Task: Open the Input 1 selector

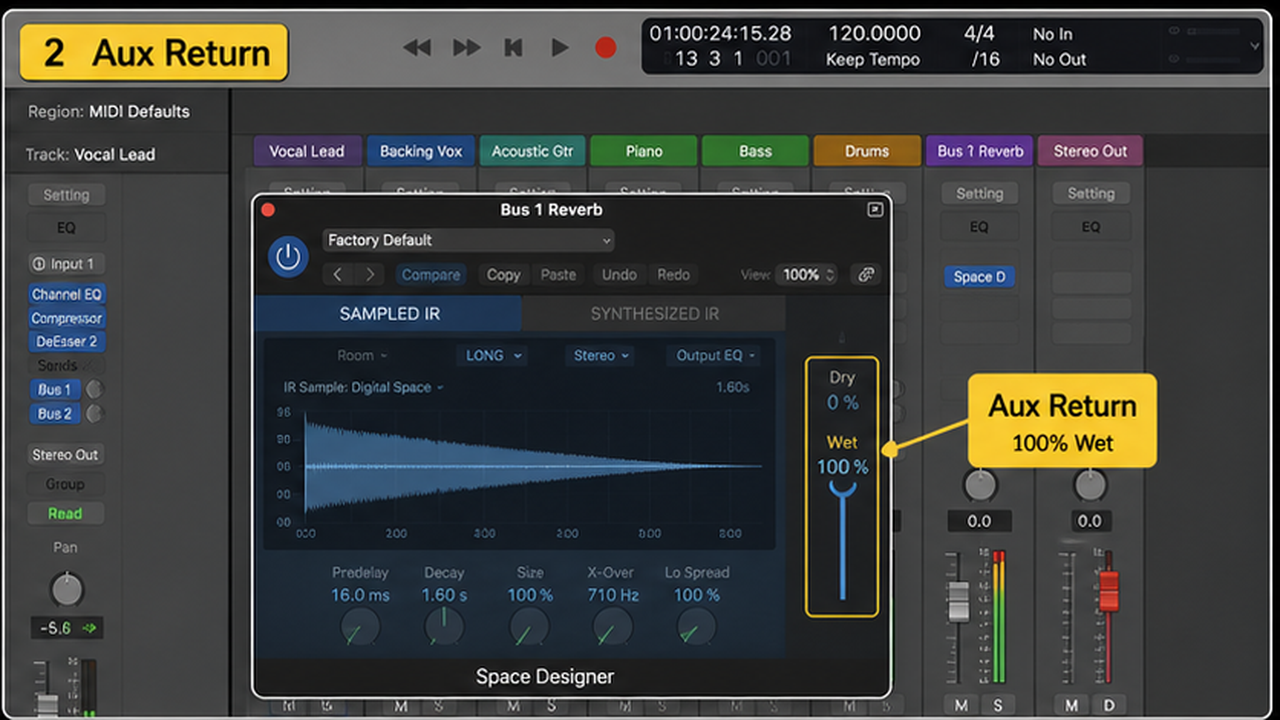Action: pos(65,264)
